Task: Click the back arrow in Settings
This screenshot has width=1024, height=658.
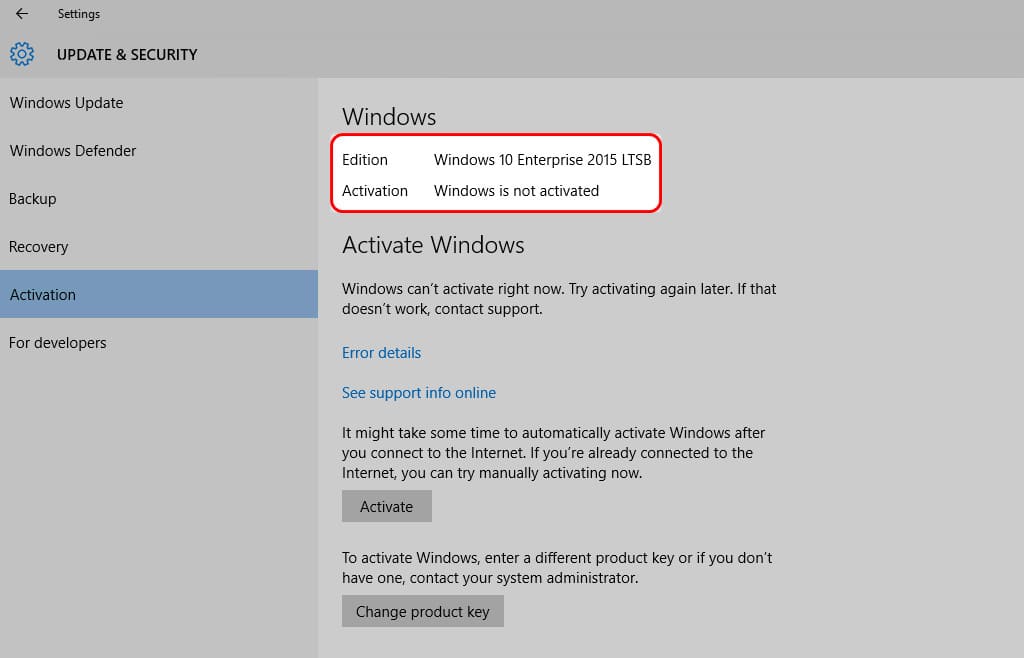Action: click(x=22, y=14)
